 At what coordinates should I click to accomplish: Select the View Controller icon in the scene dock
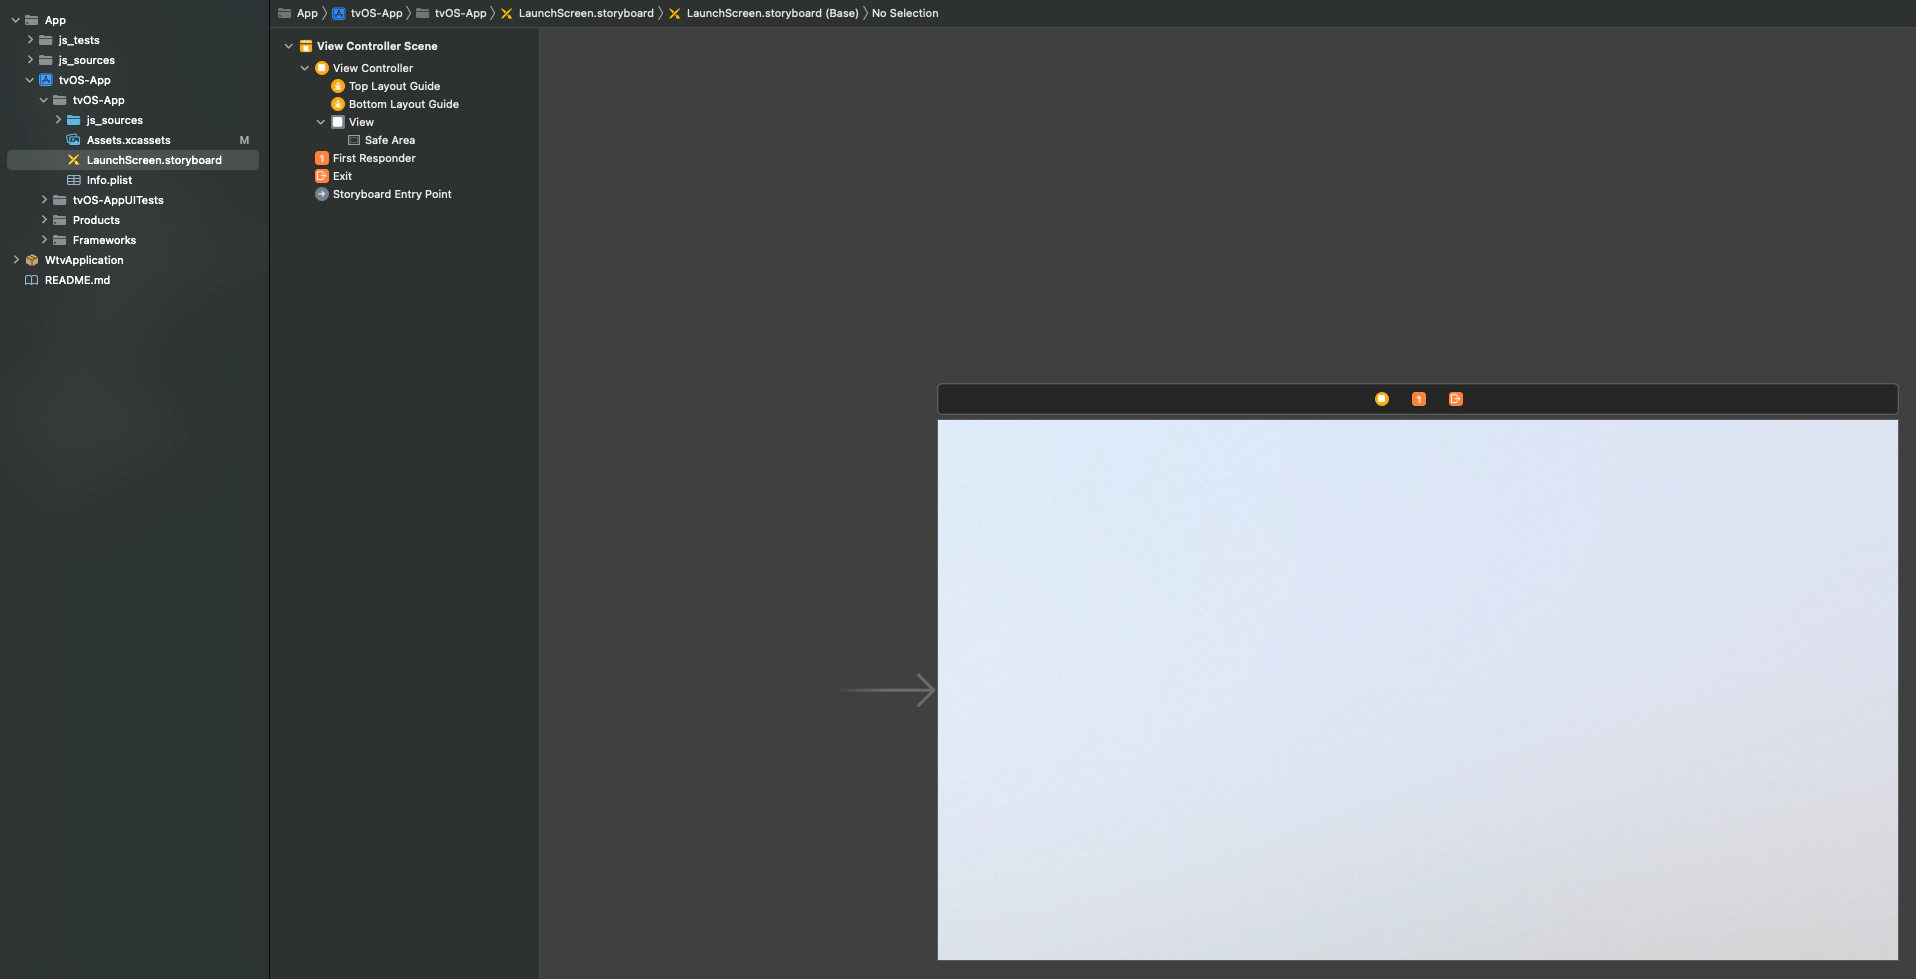(x=1382, y=399)
